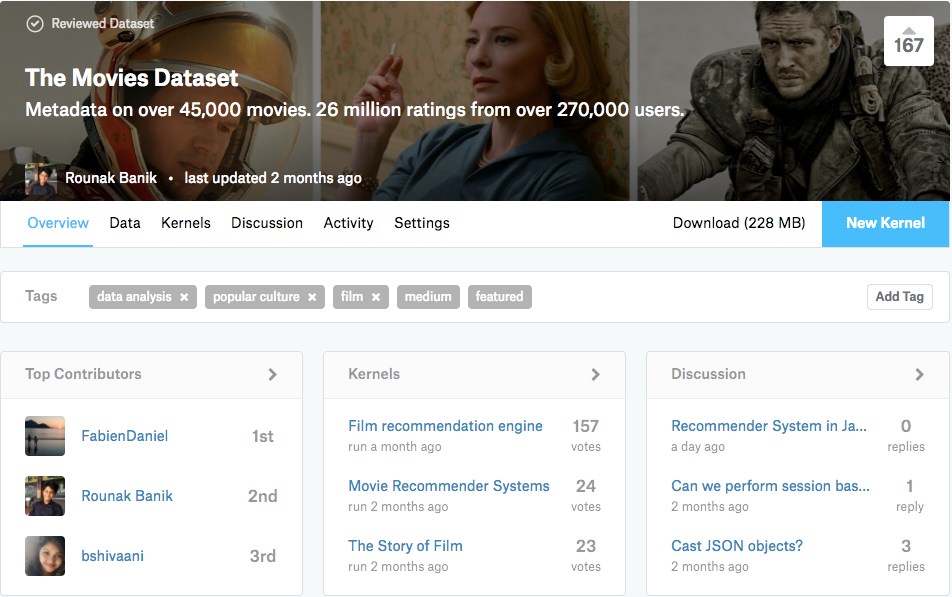Remove the data analysis tag
The height and width of the screenshot is (597, 952).
tap(184, 297)
